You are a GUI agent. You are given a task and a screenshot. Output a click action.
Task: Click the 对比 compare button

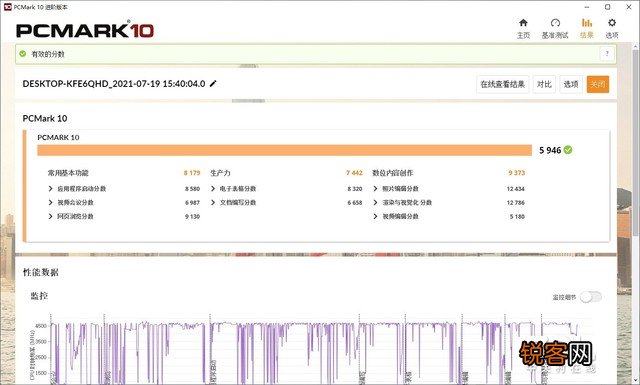(544, 84)
